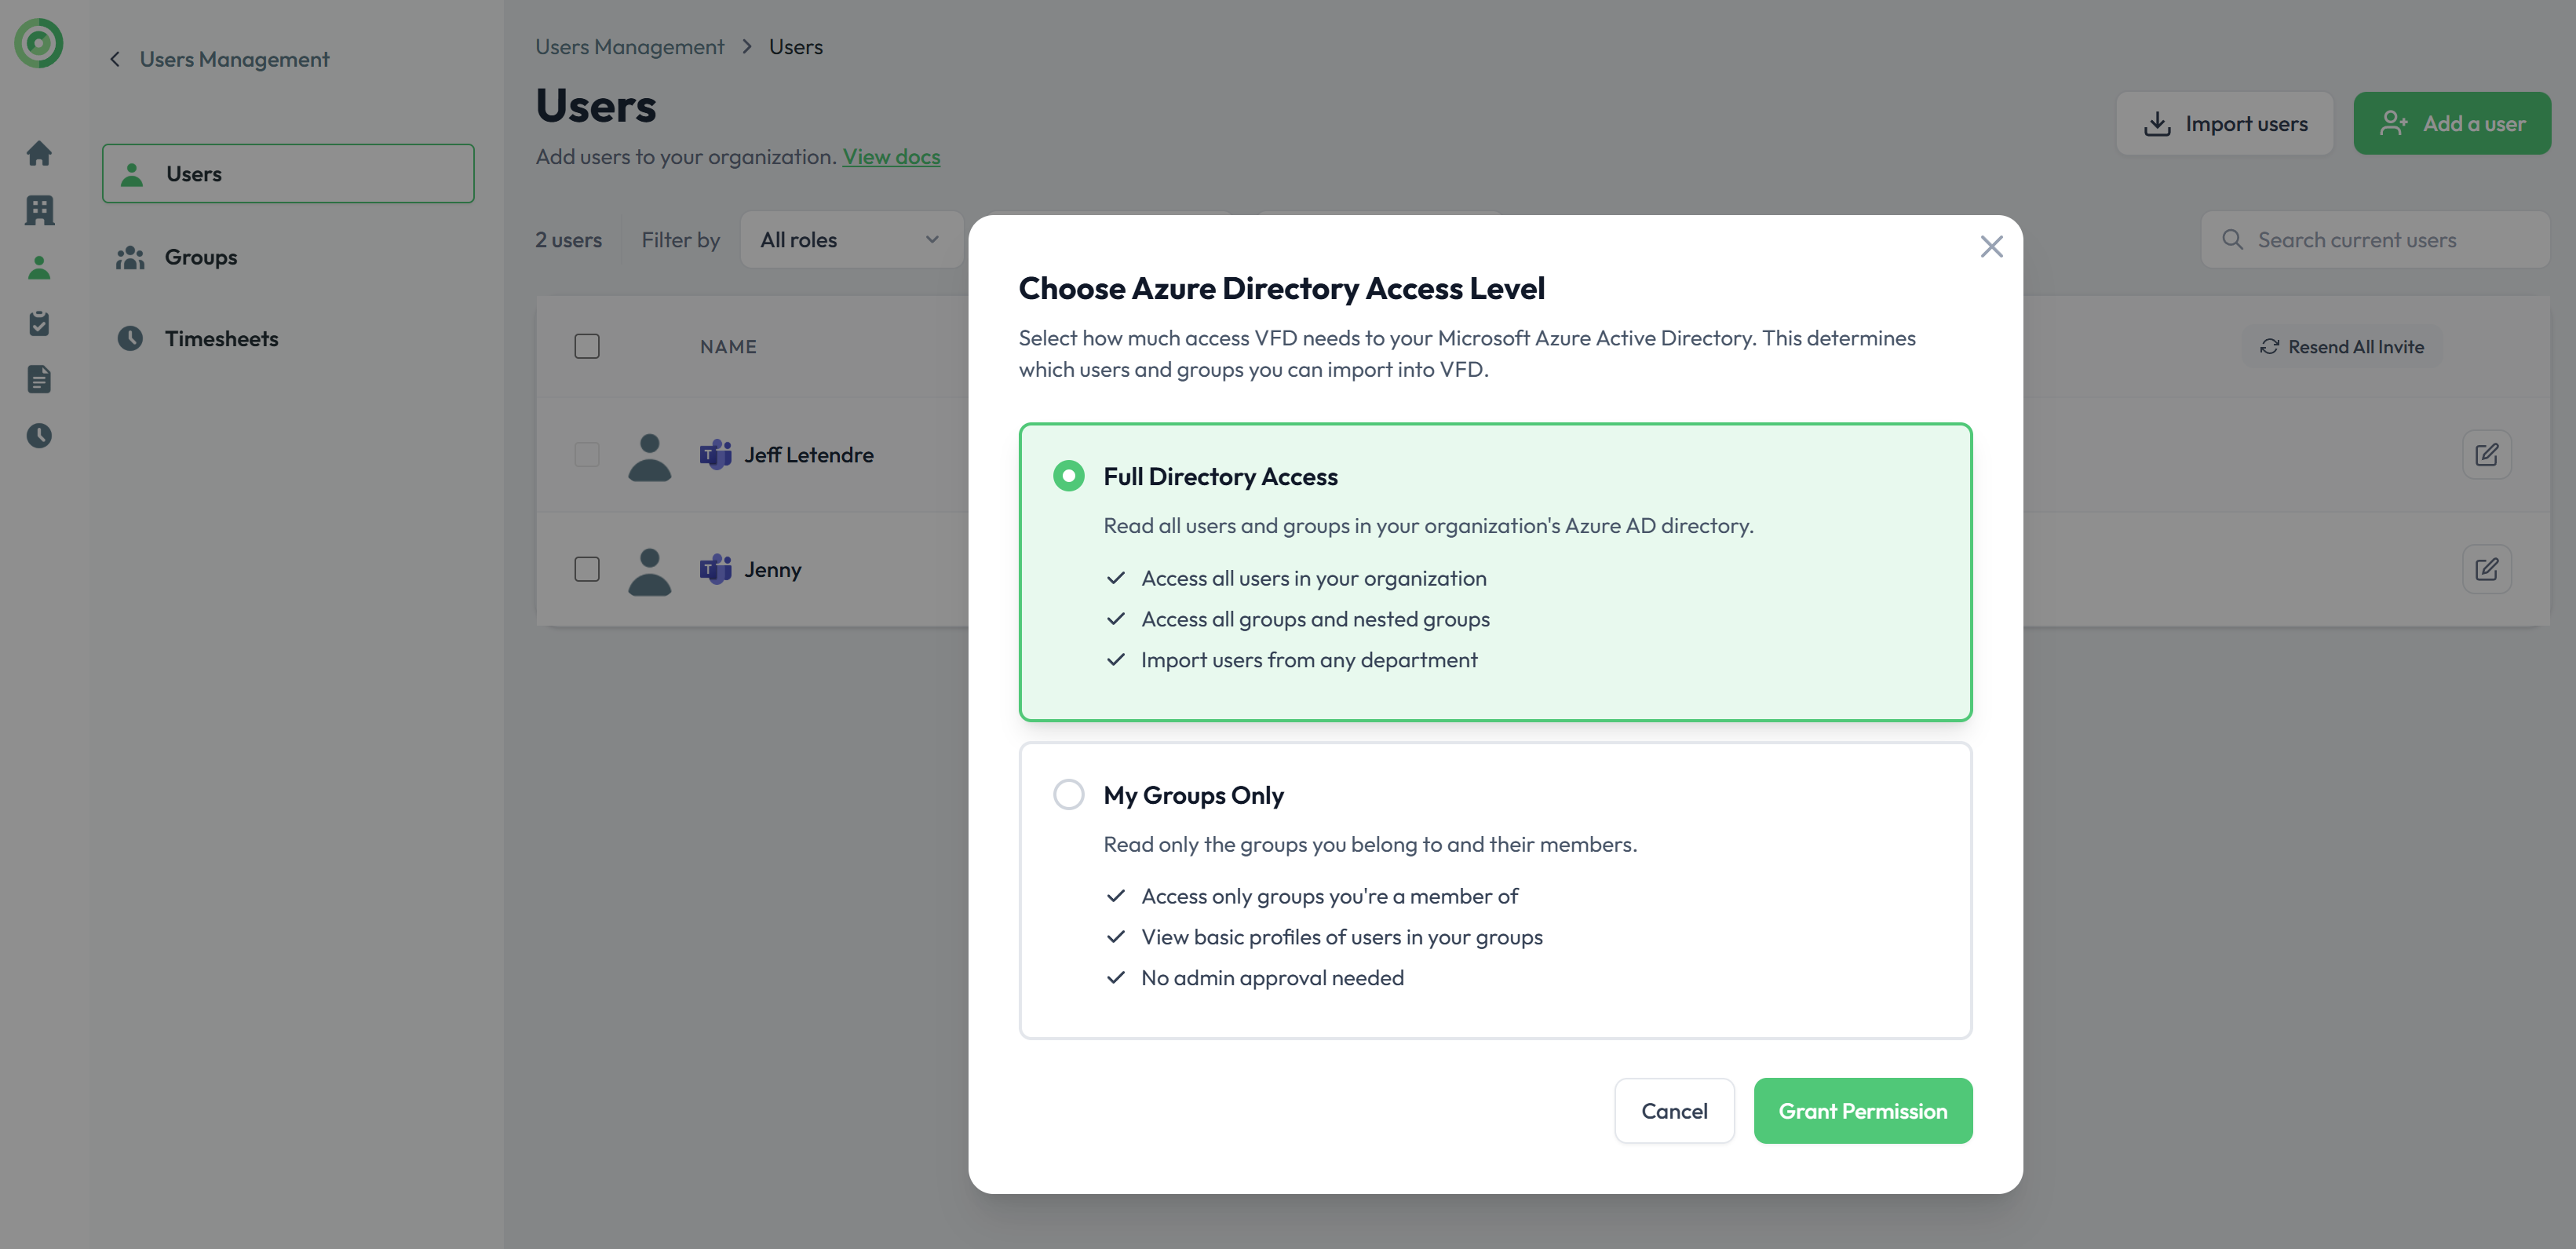
Task: Click the edit icon for Jenny
Action: coord(2486,570)
